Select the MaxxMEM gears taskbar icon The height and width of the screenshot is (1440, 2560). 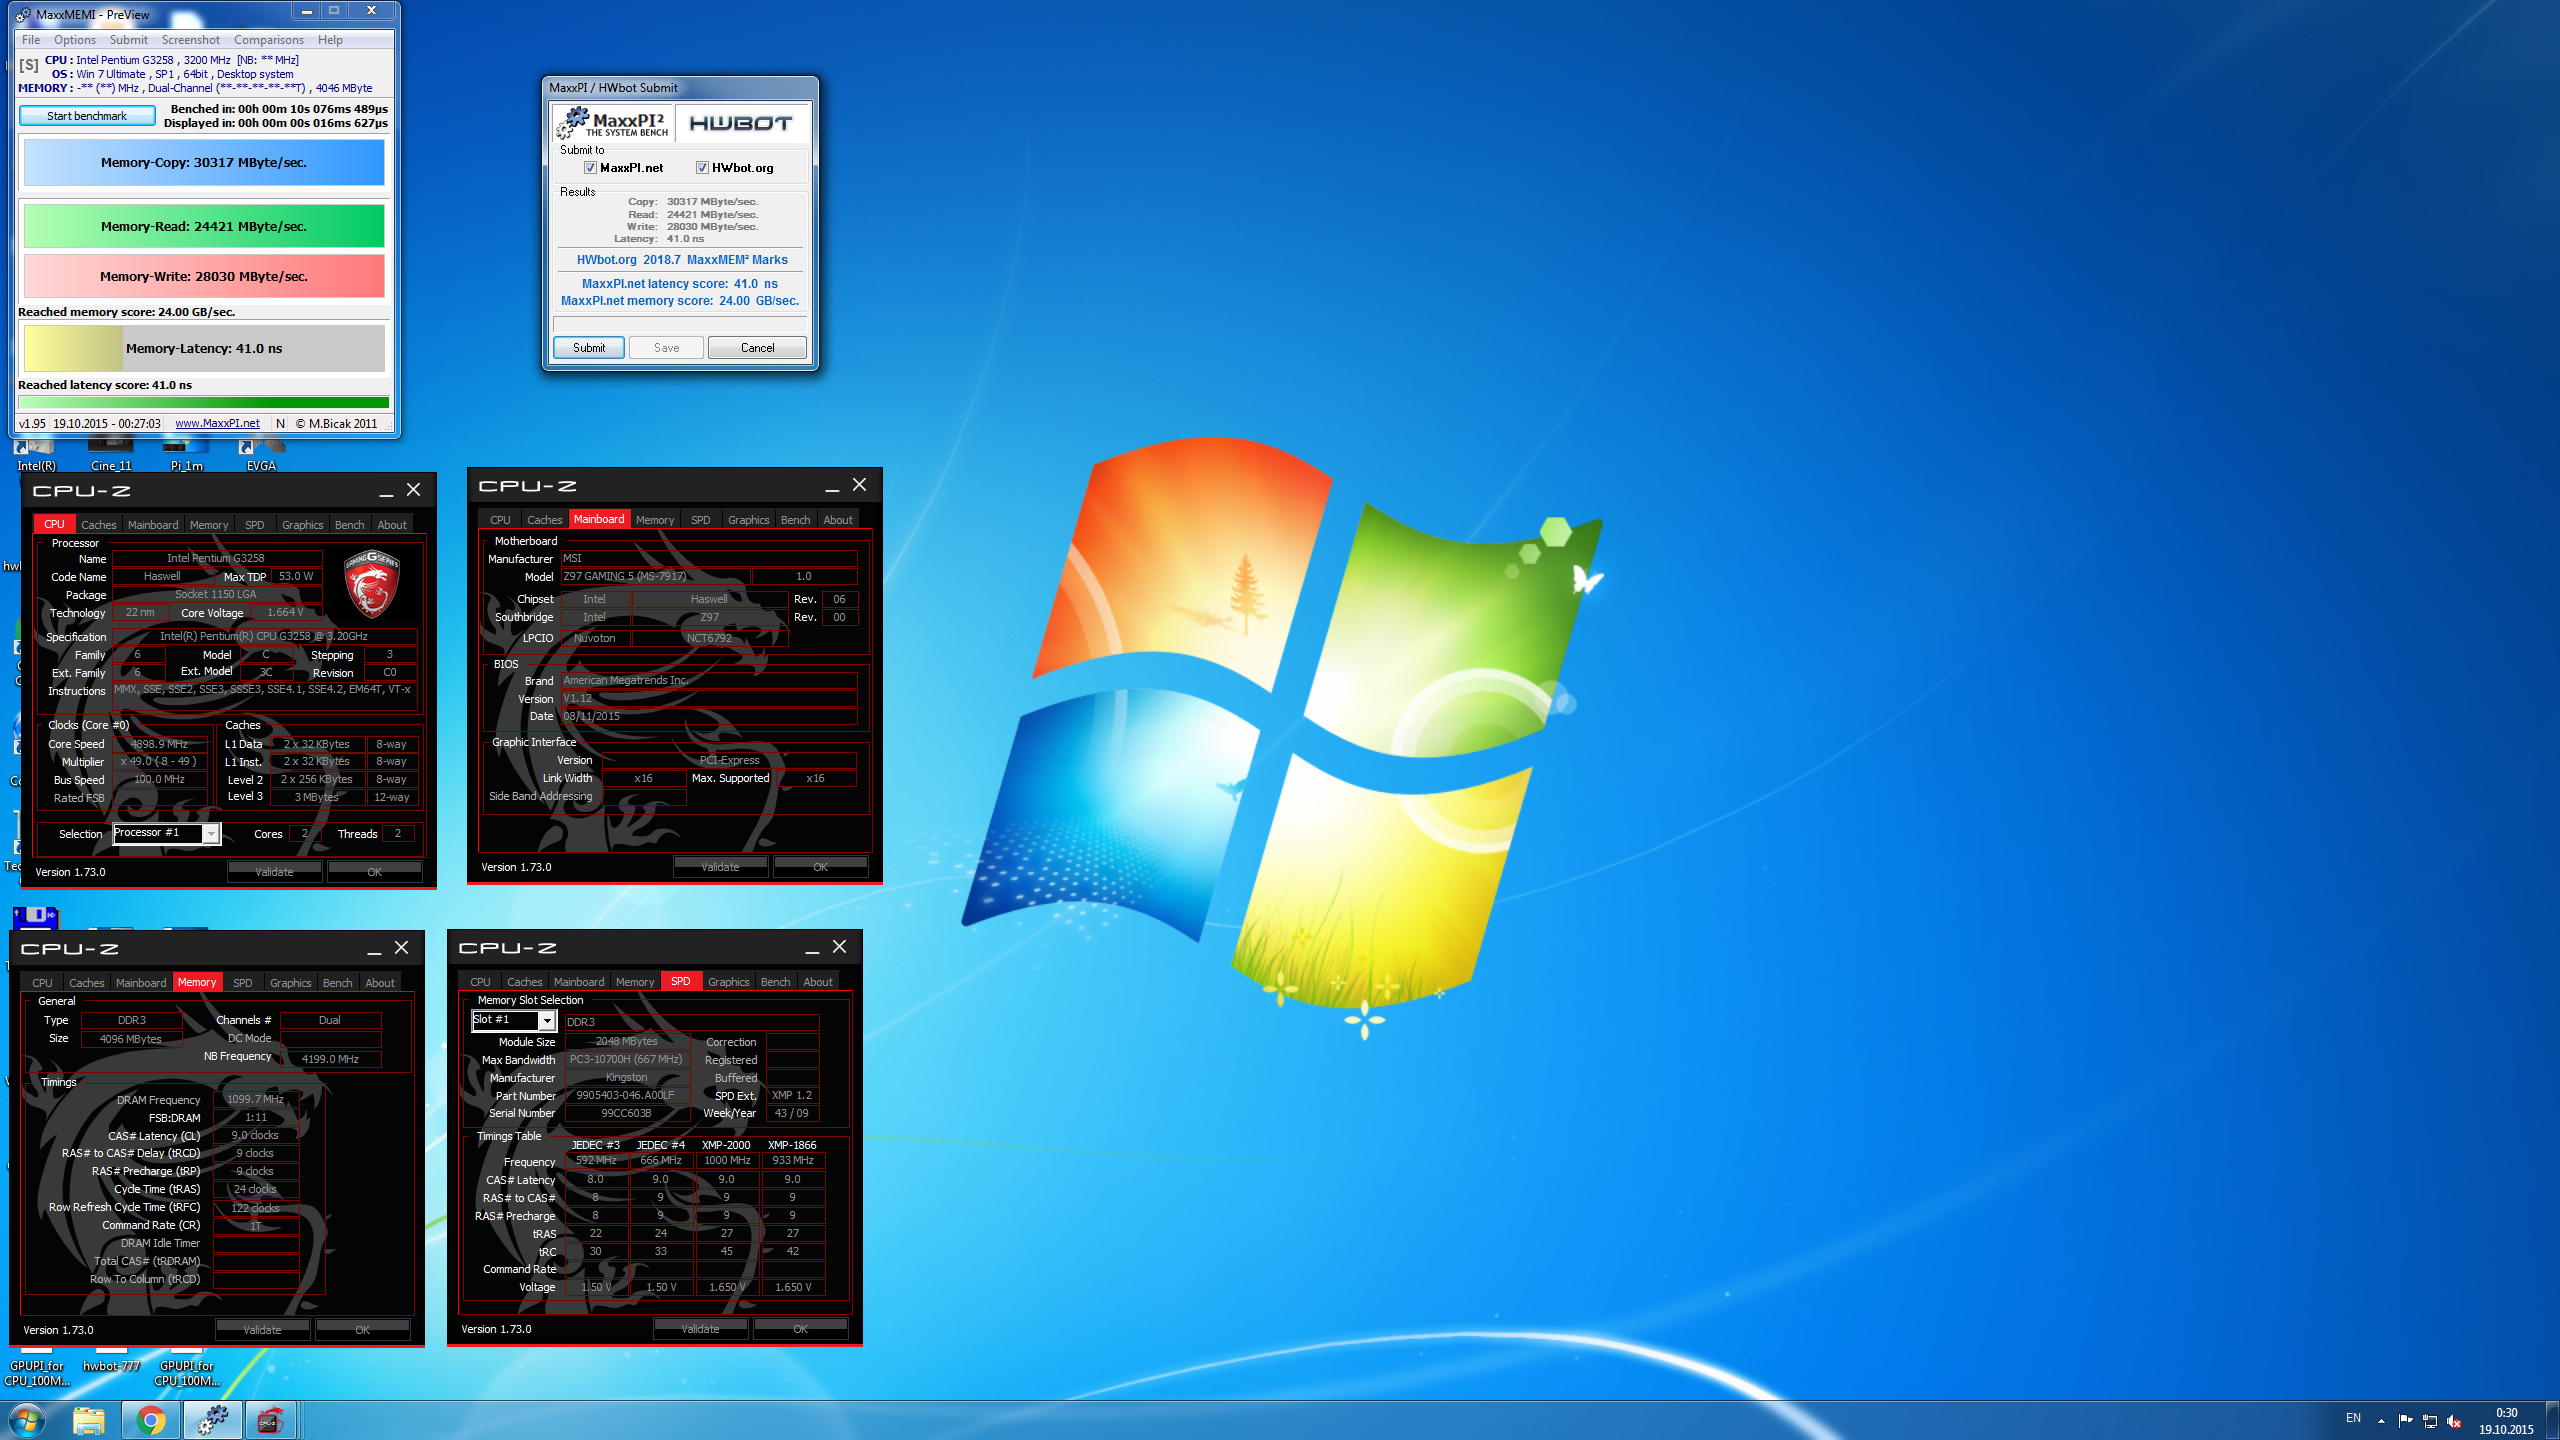click(x=212, y=1420)
